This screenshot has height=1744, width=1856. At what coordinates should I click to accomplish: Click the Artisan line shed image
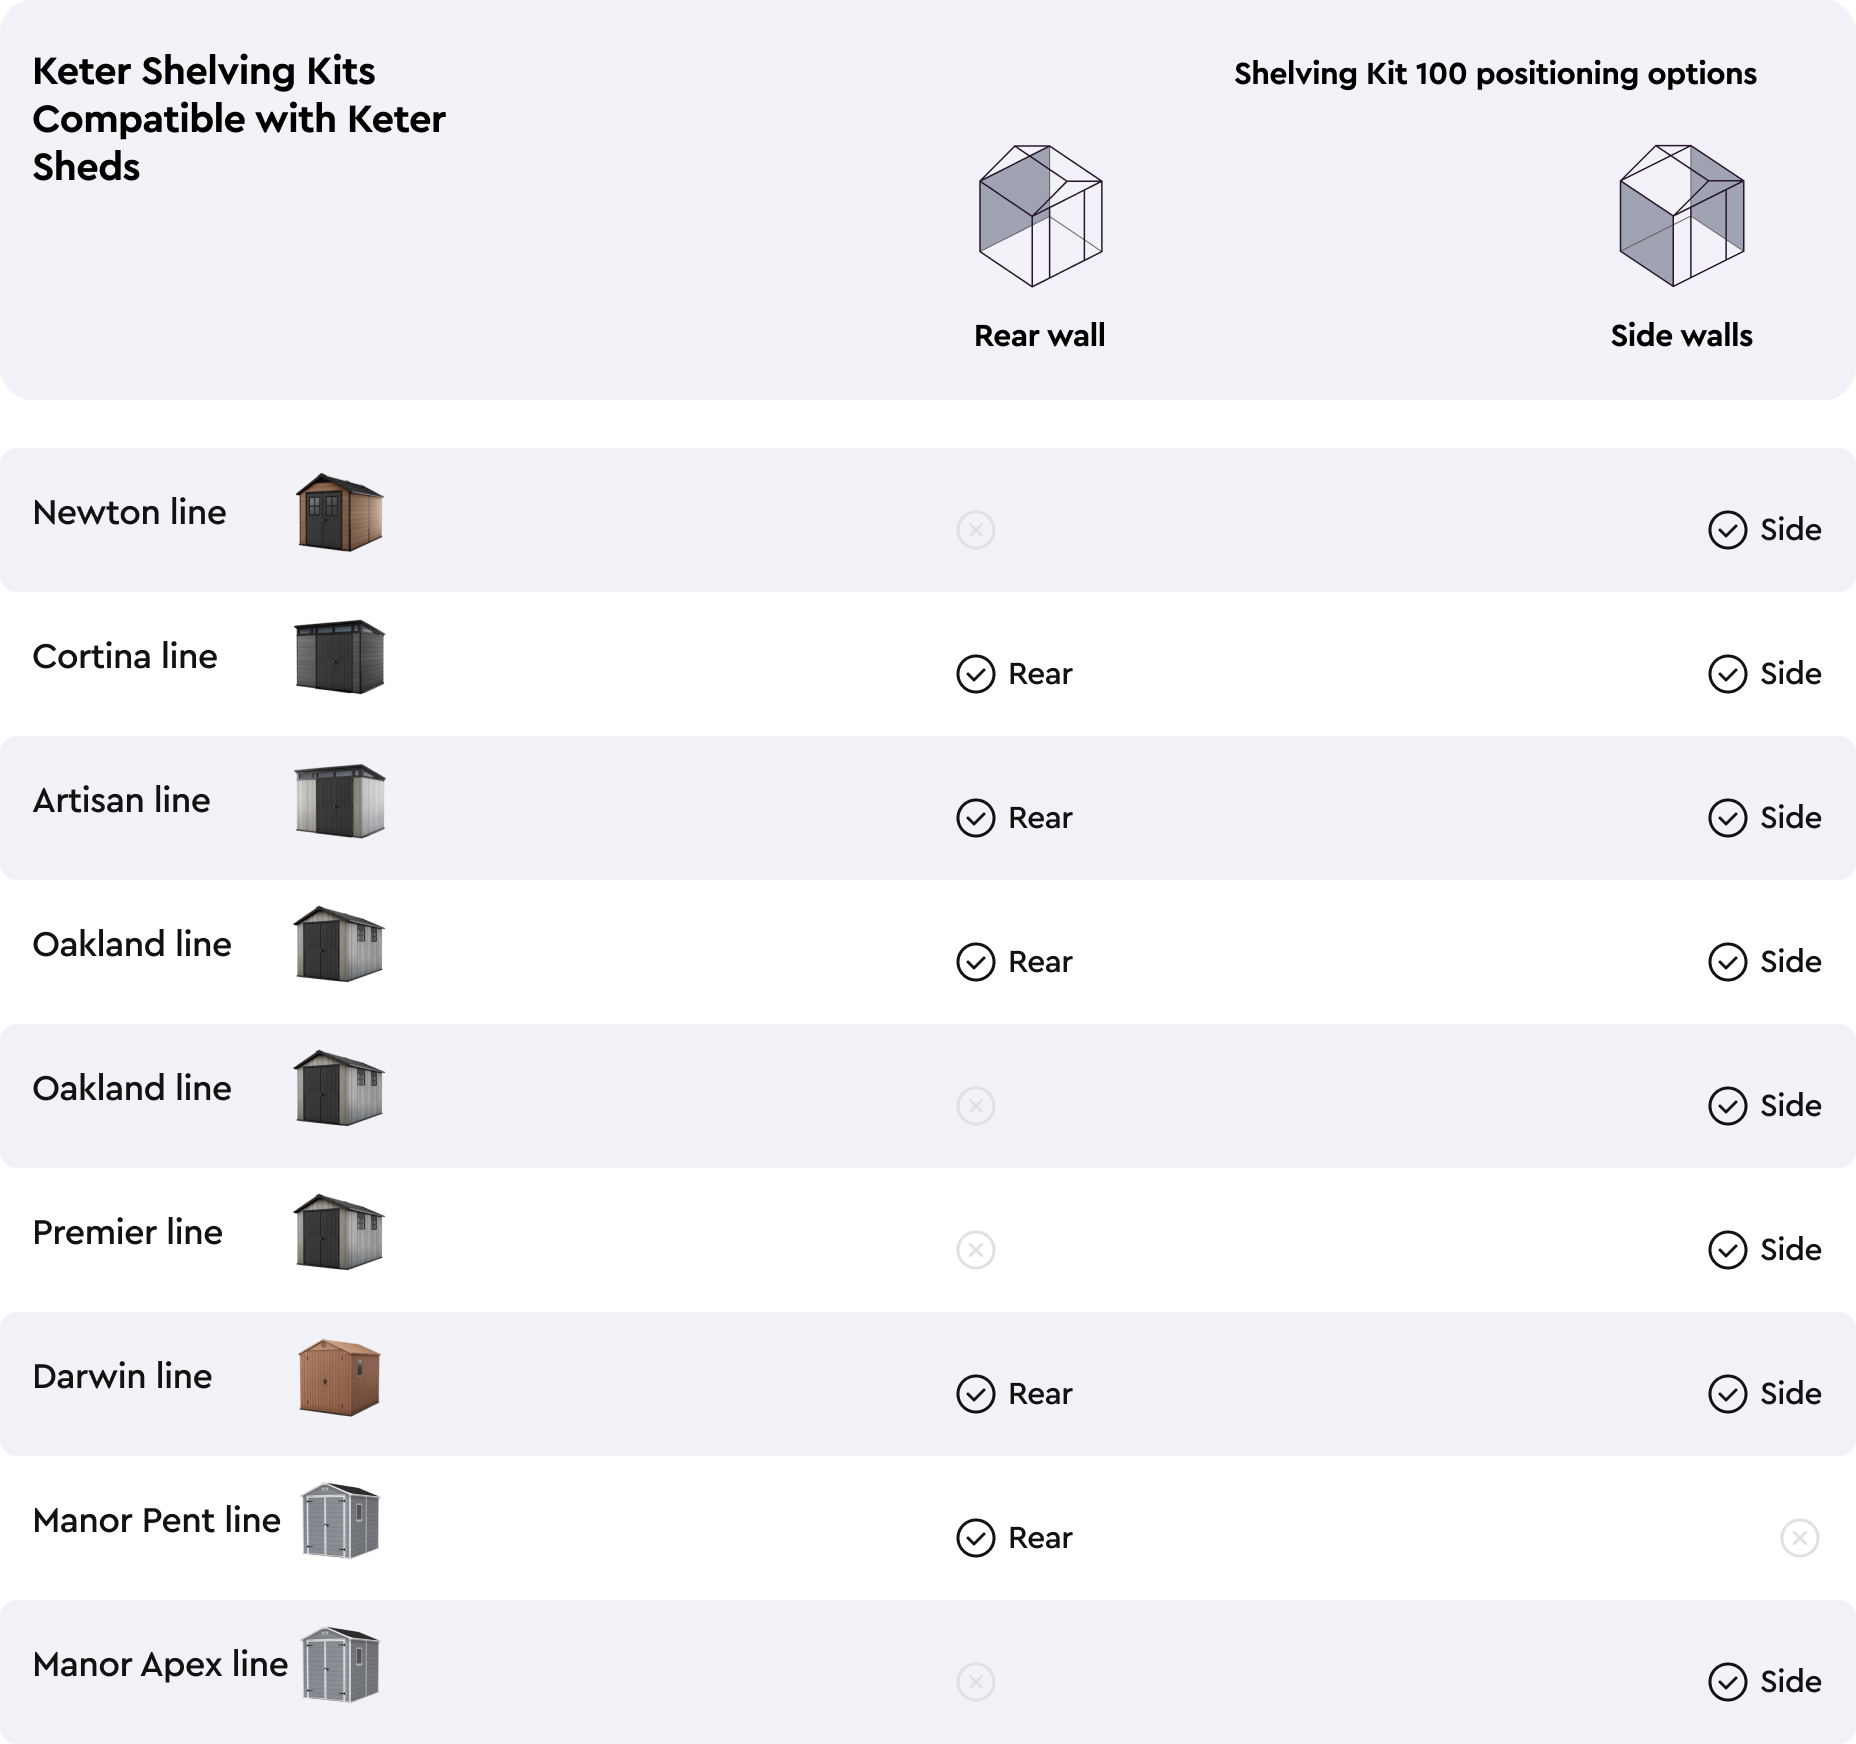click(340, 800)
